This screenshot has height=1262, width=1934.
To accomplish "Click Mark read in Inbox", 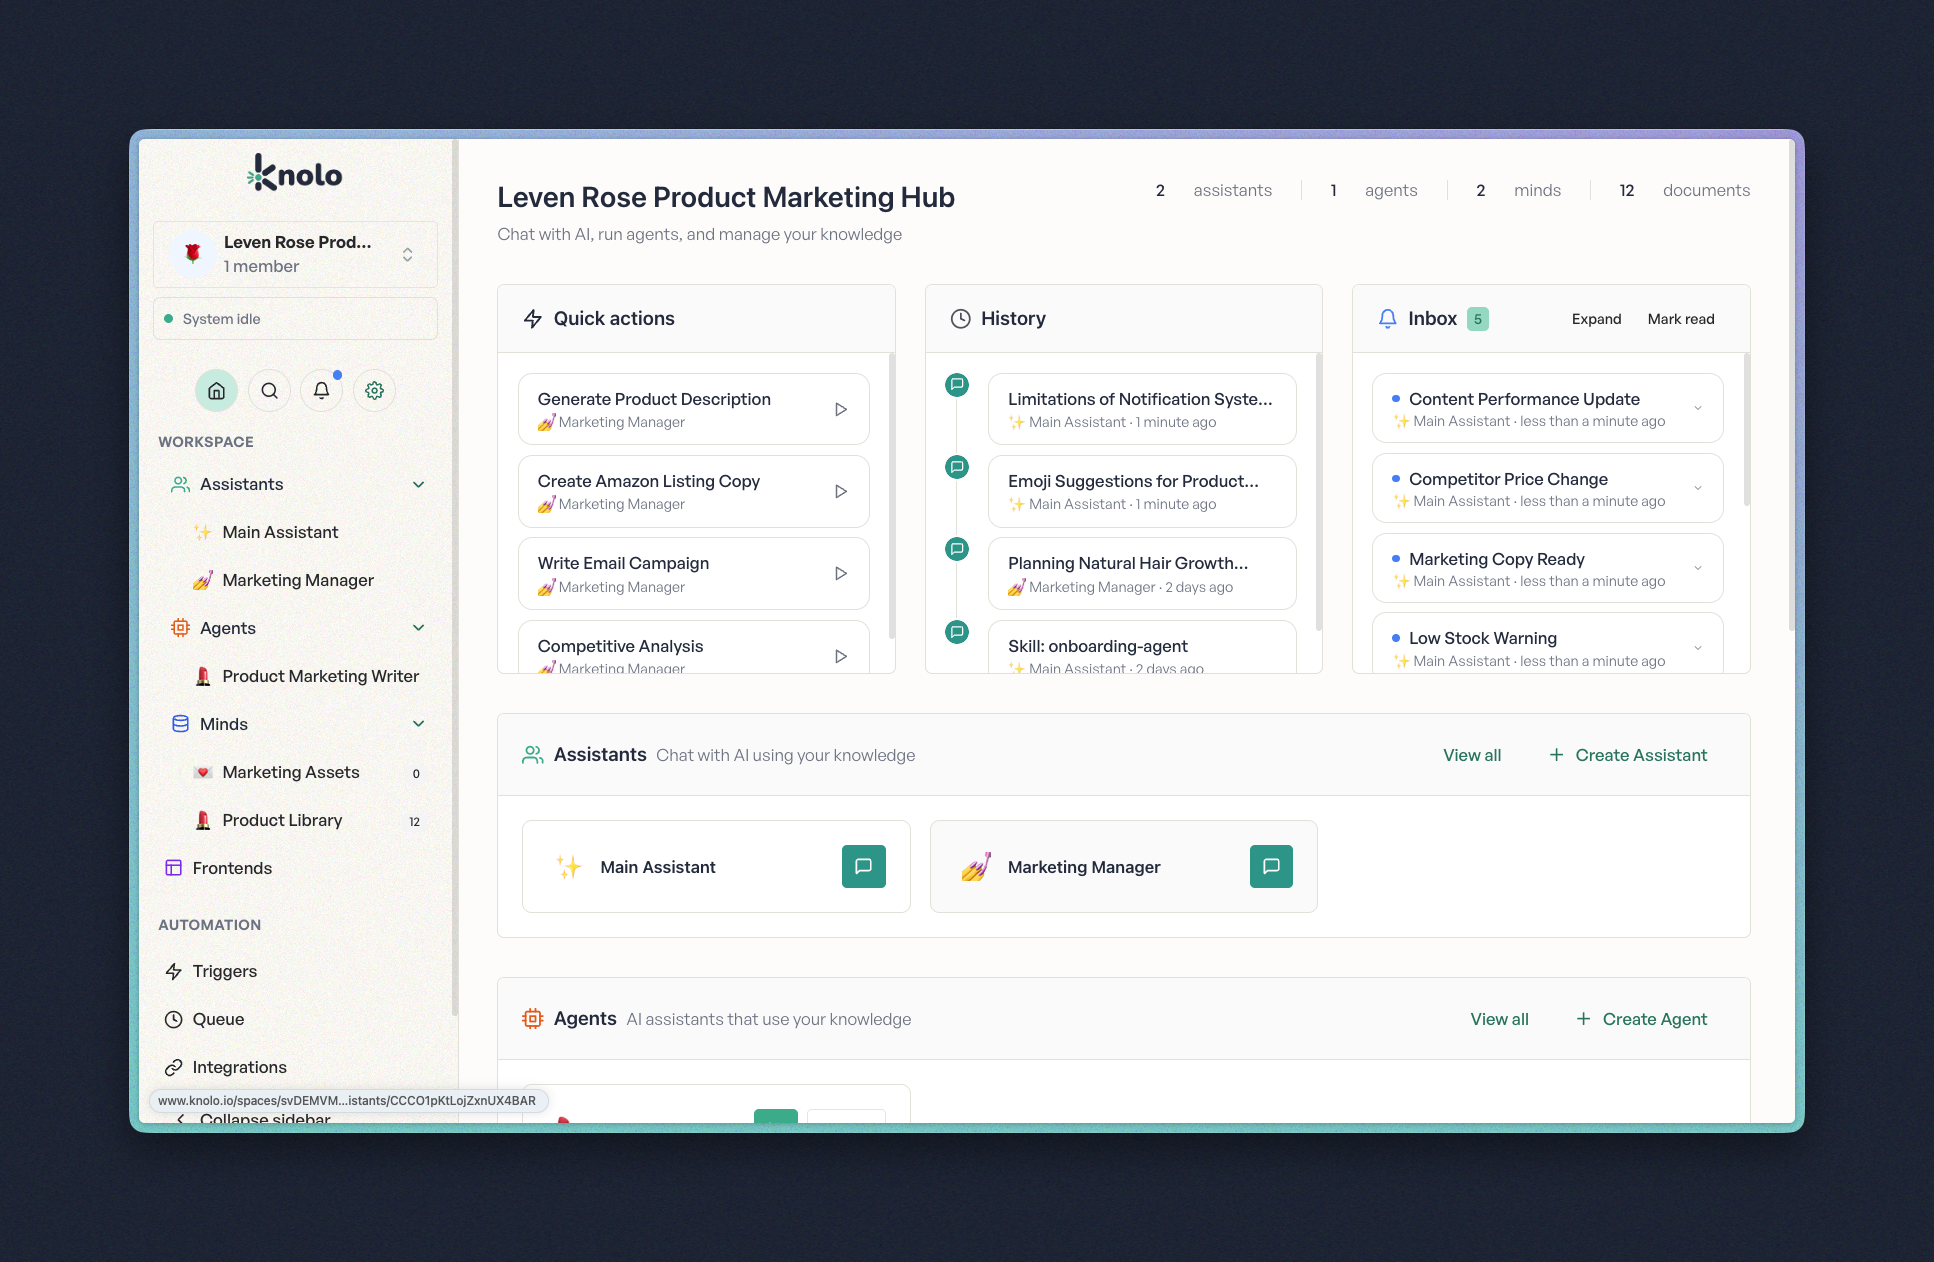I will pos(1681,319).
